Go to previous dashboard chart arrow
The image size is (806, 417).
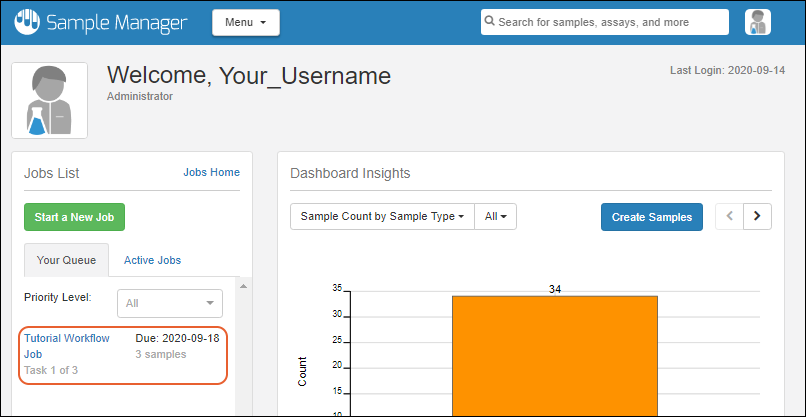pyautogui.click(x=730, y=216)
